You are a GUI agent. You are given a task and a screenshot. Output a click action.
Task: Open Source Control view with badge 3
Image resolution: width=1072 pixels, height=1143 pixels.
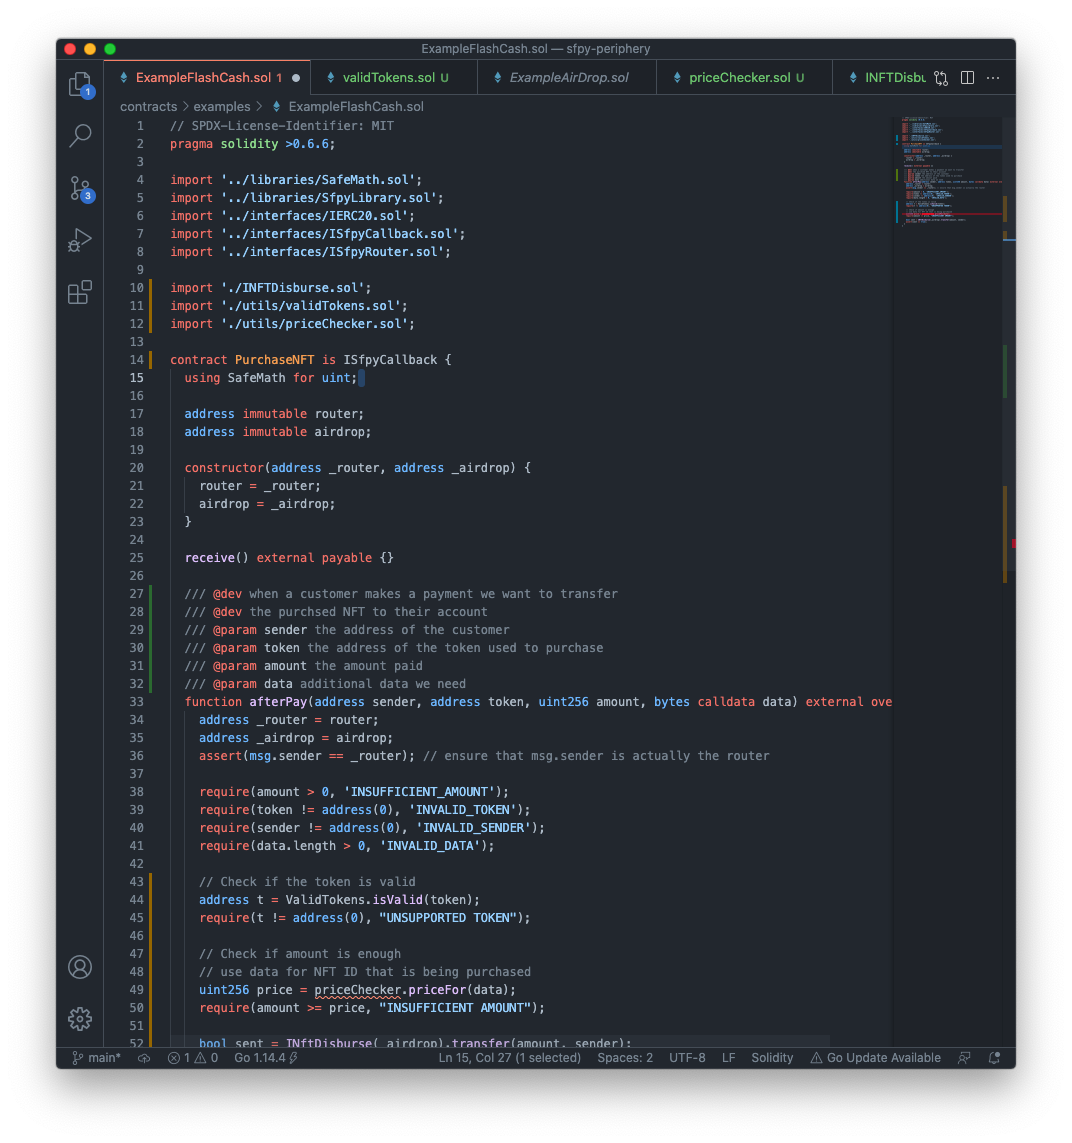pos(81,189)
